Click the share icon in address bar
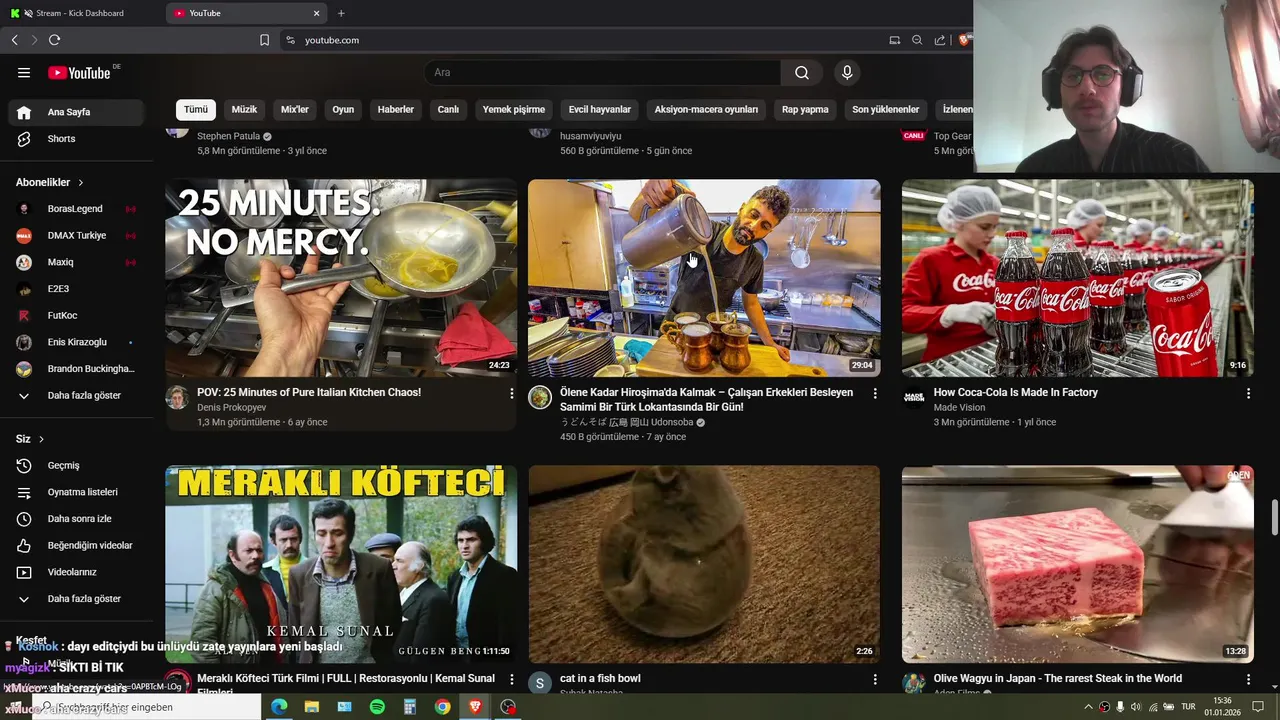Screen dimensions: 1280x720 940,40
